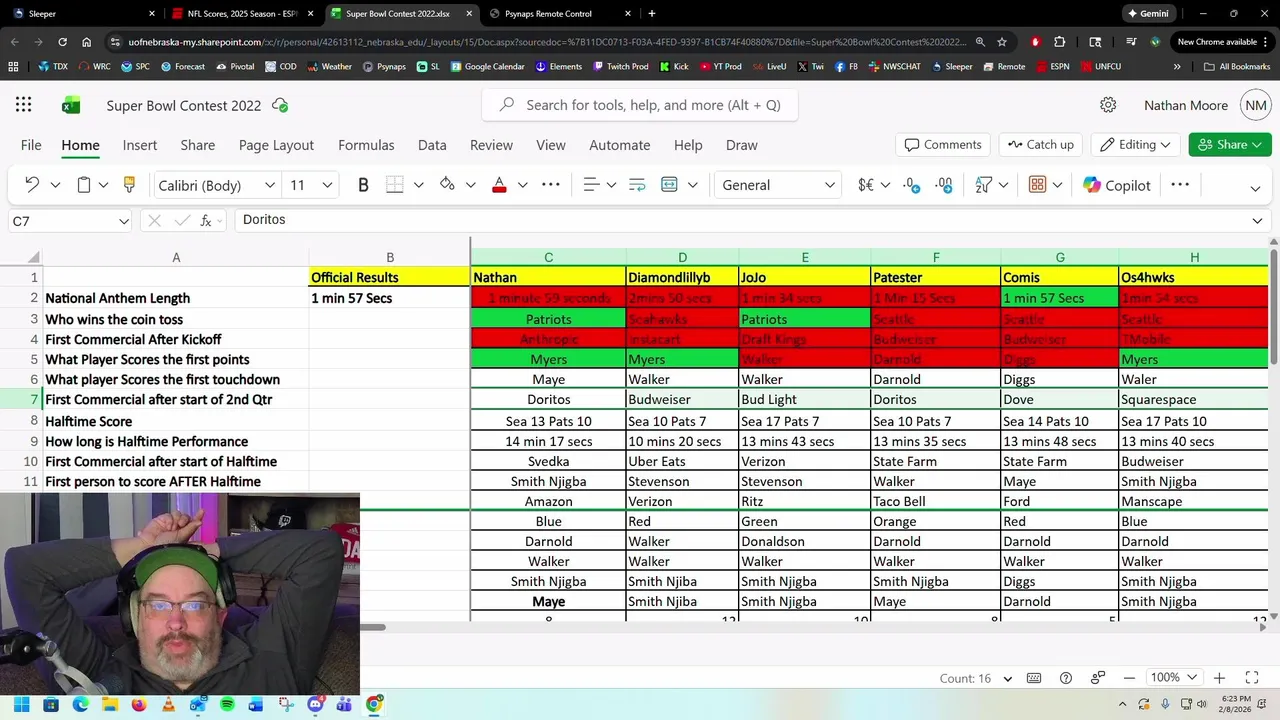
Task: Expand the Name Box dropdown for C7
Action: coord(124,221)
